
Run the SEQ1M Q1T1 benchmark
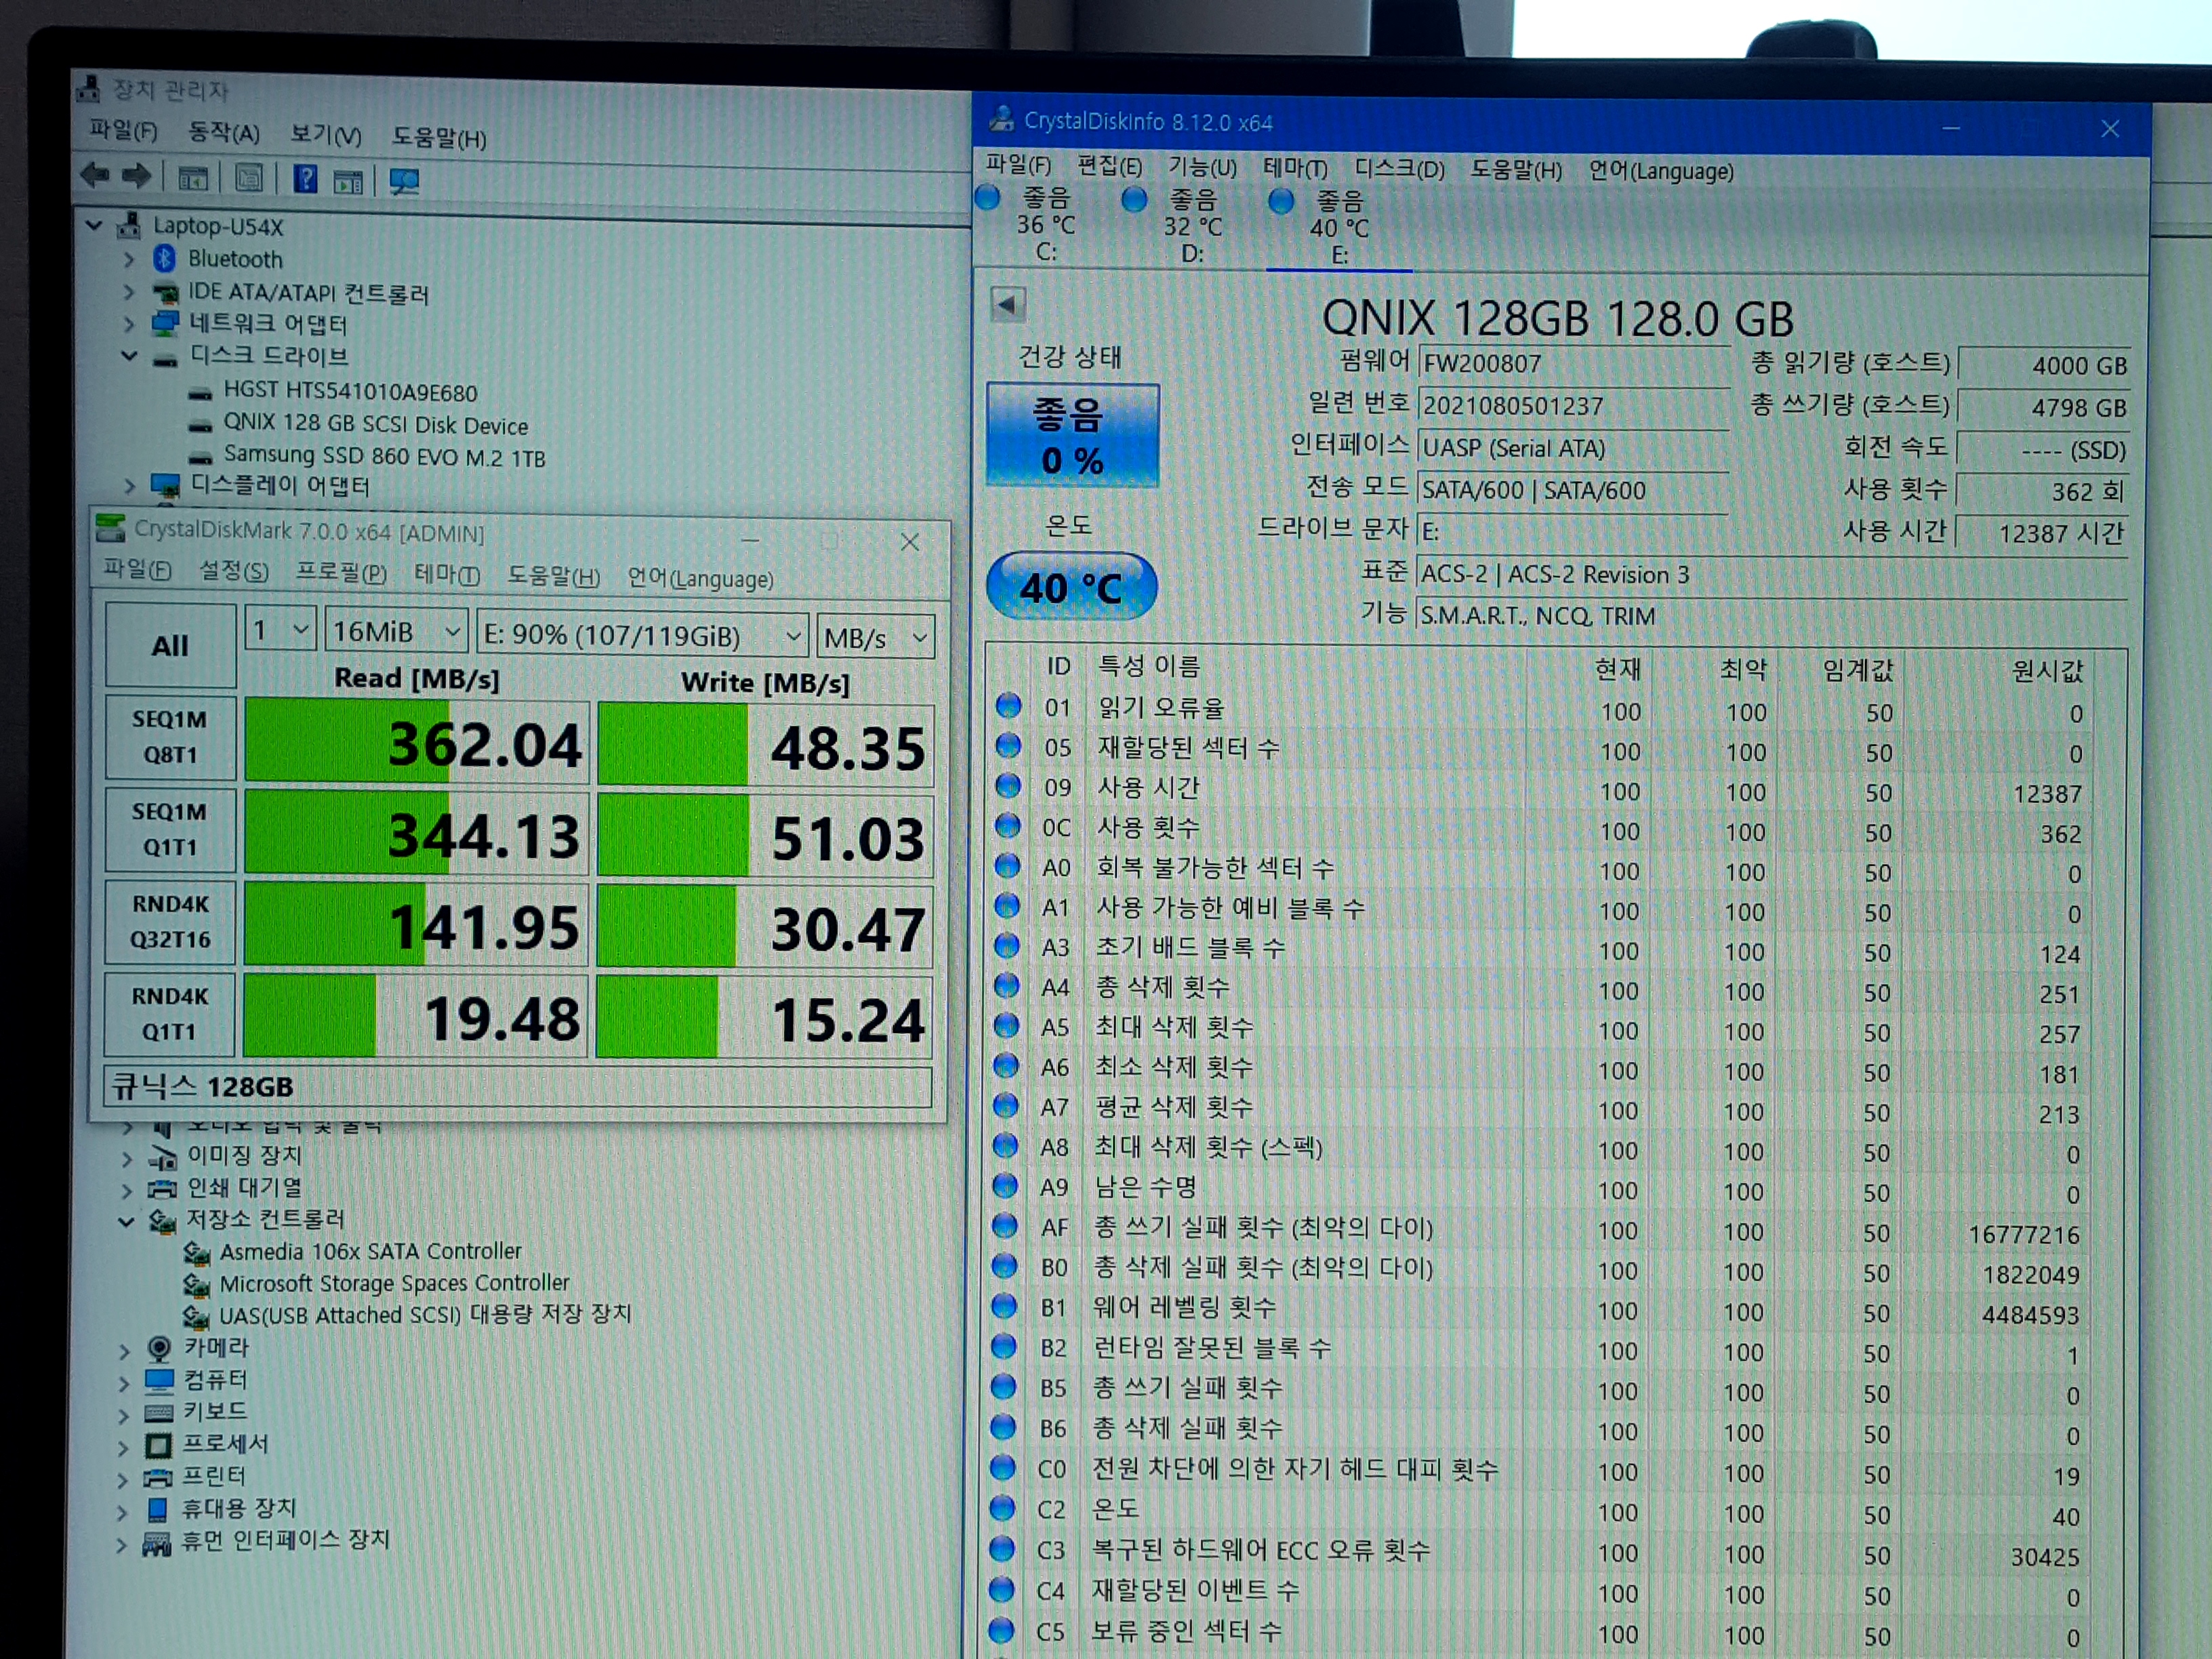170,829
